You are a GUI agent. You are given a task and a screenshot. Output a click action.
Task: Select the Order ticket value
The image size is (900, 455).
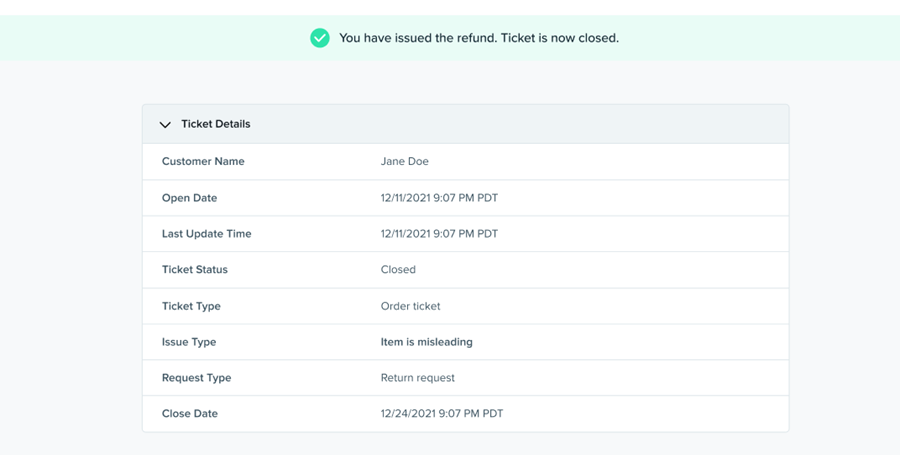pos(410,306)
